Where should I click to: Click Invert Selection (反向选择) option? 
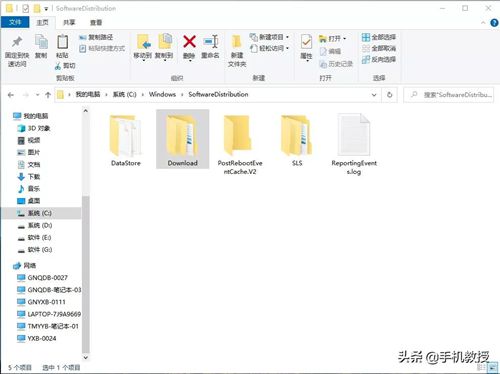pyautogui.click(x=379, y=59)
